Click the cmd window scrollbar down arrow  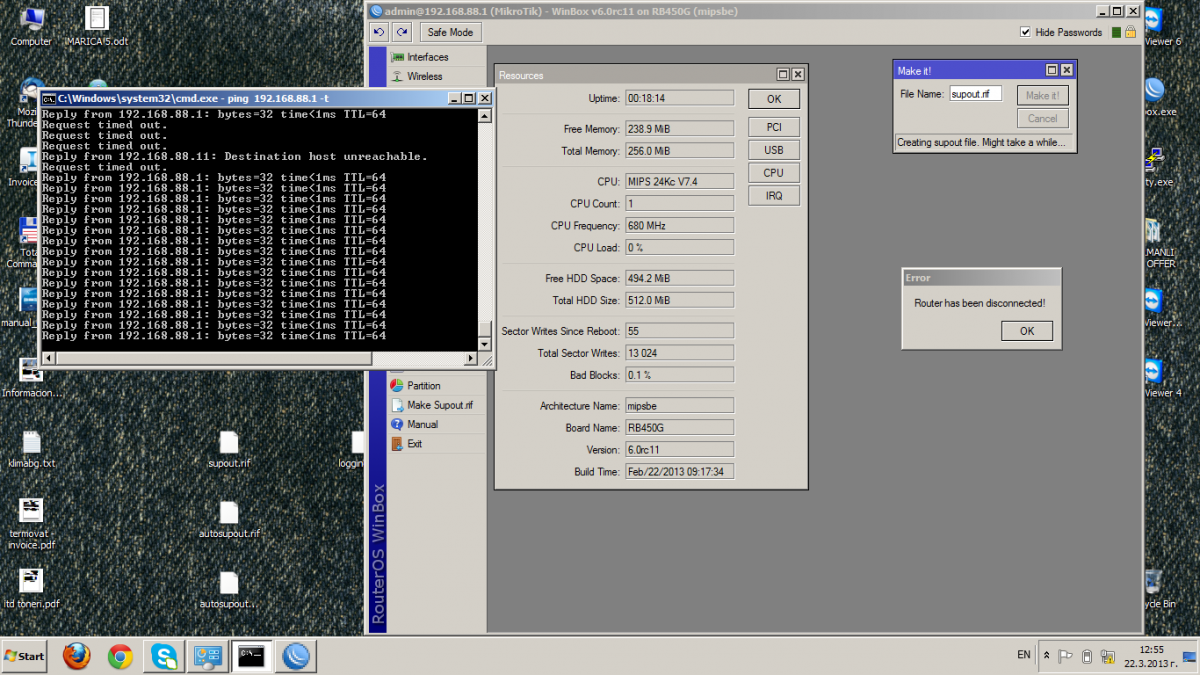486,344
